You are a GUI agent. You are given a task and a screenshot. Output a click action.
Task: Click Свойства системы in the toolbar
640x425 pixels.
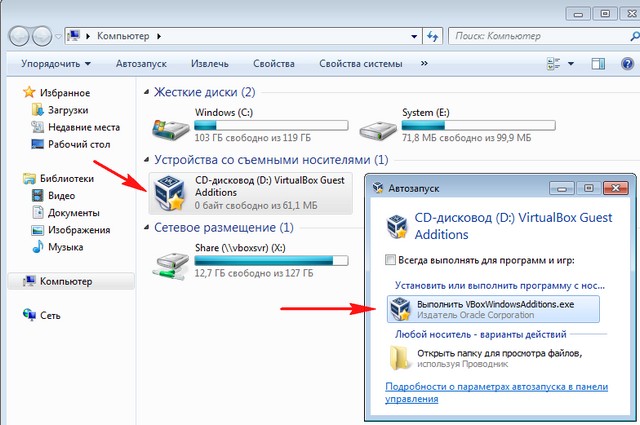click(360, 64)
